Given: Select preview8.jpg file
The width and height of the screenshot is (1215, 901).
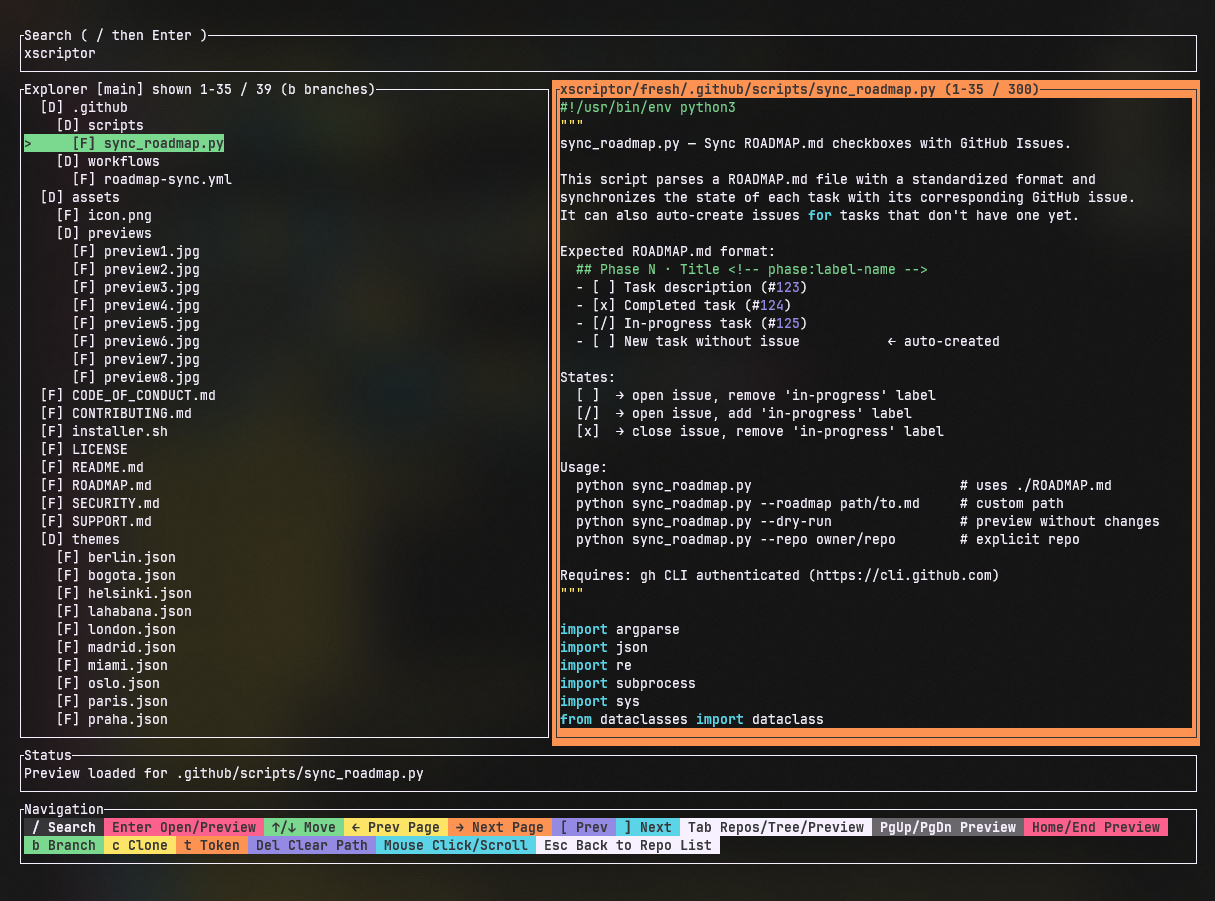Looking at the screenshot, I should [136, 377].
